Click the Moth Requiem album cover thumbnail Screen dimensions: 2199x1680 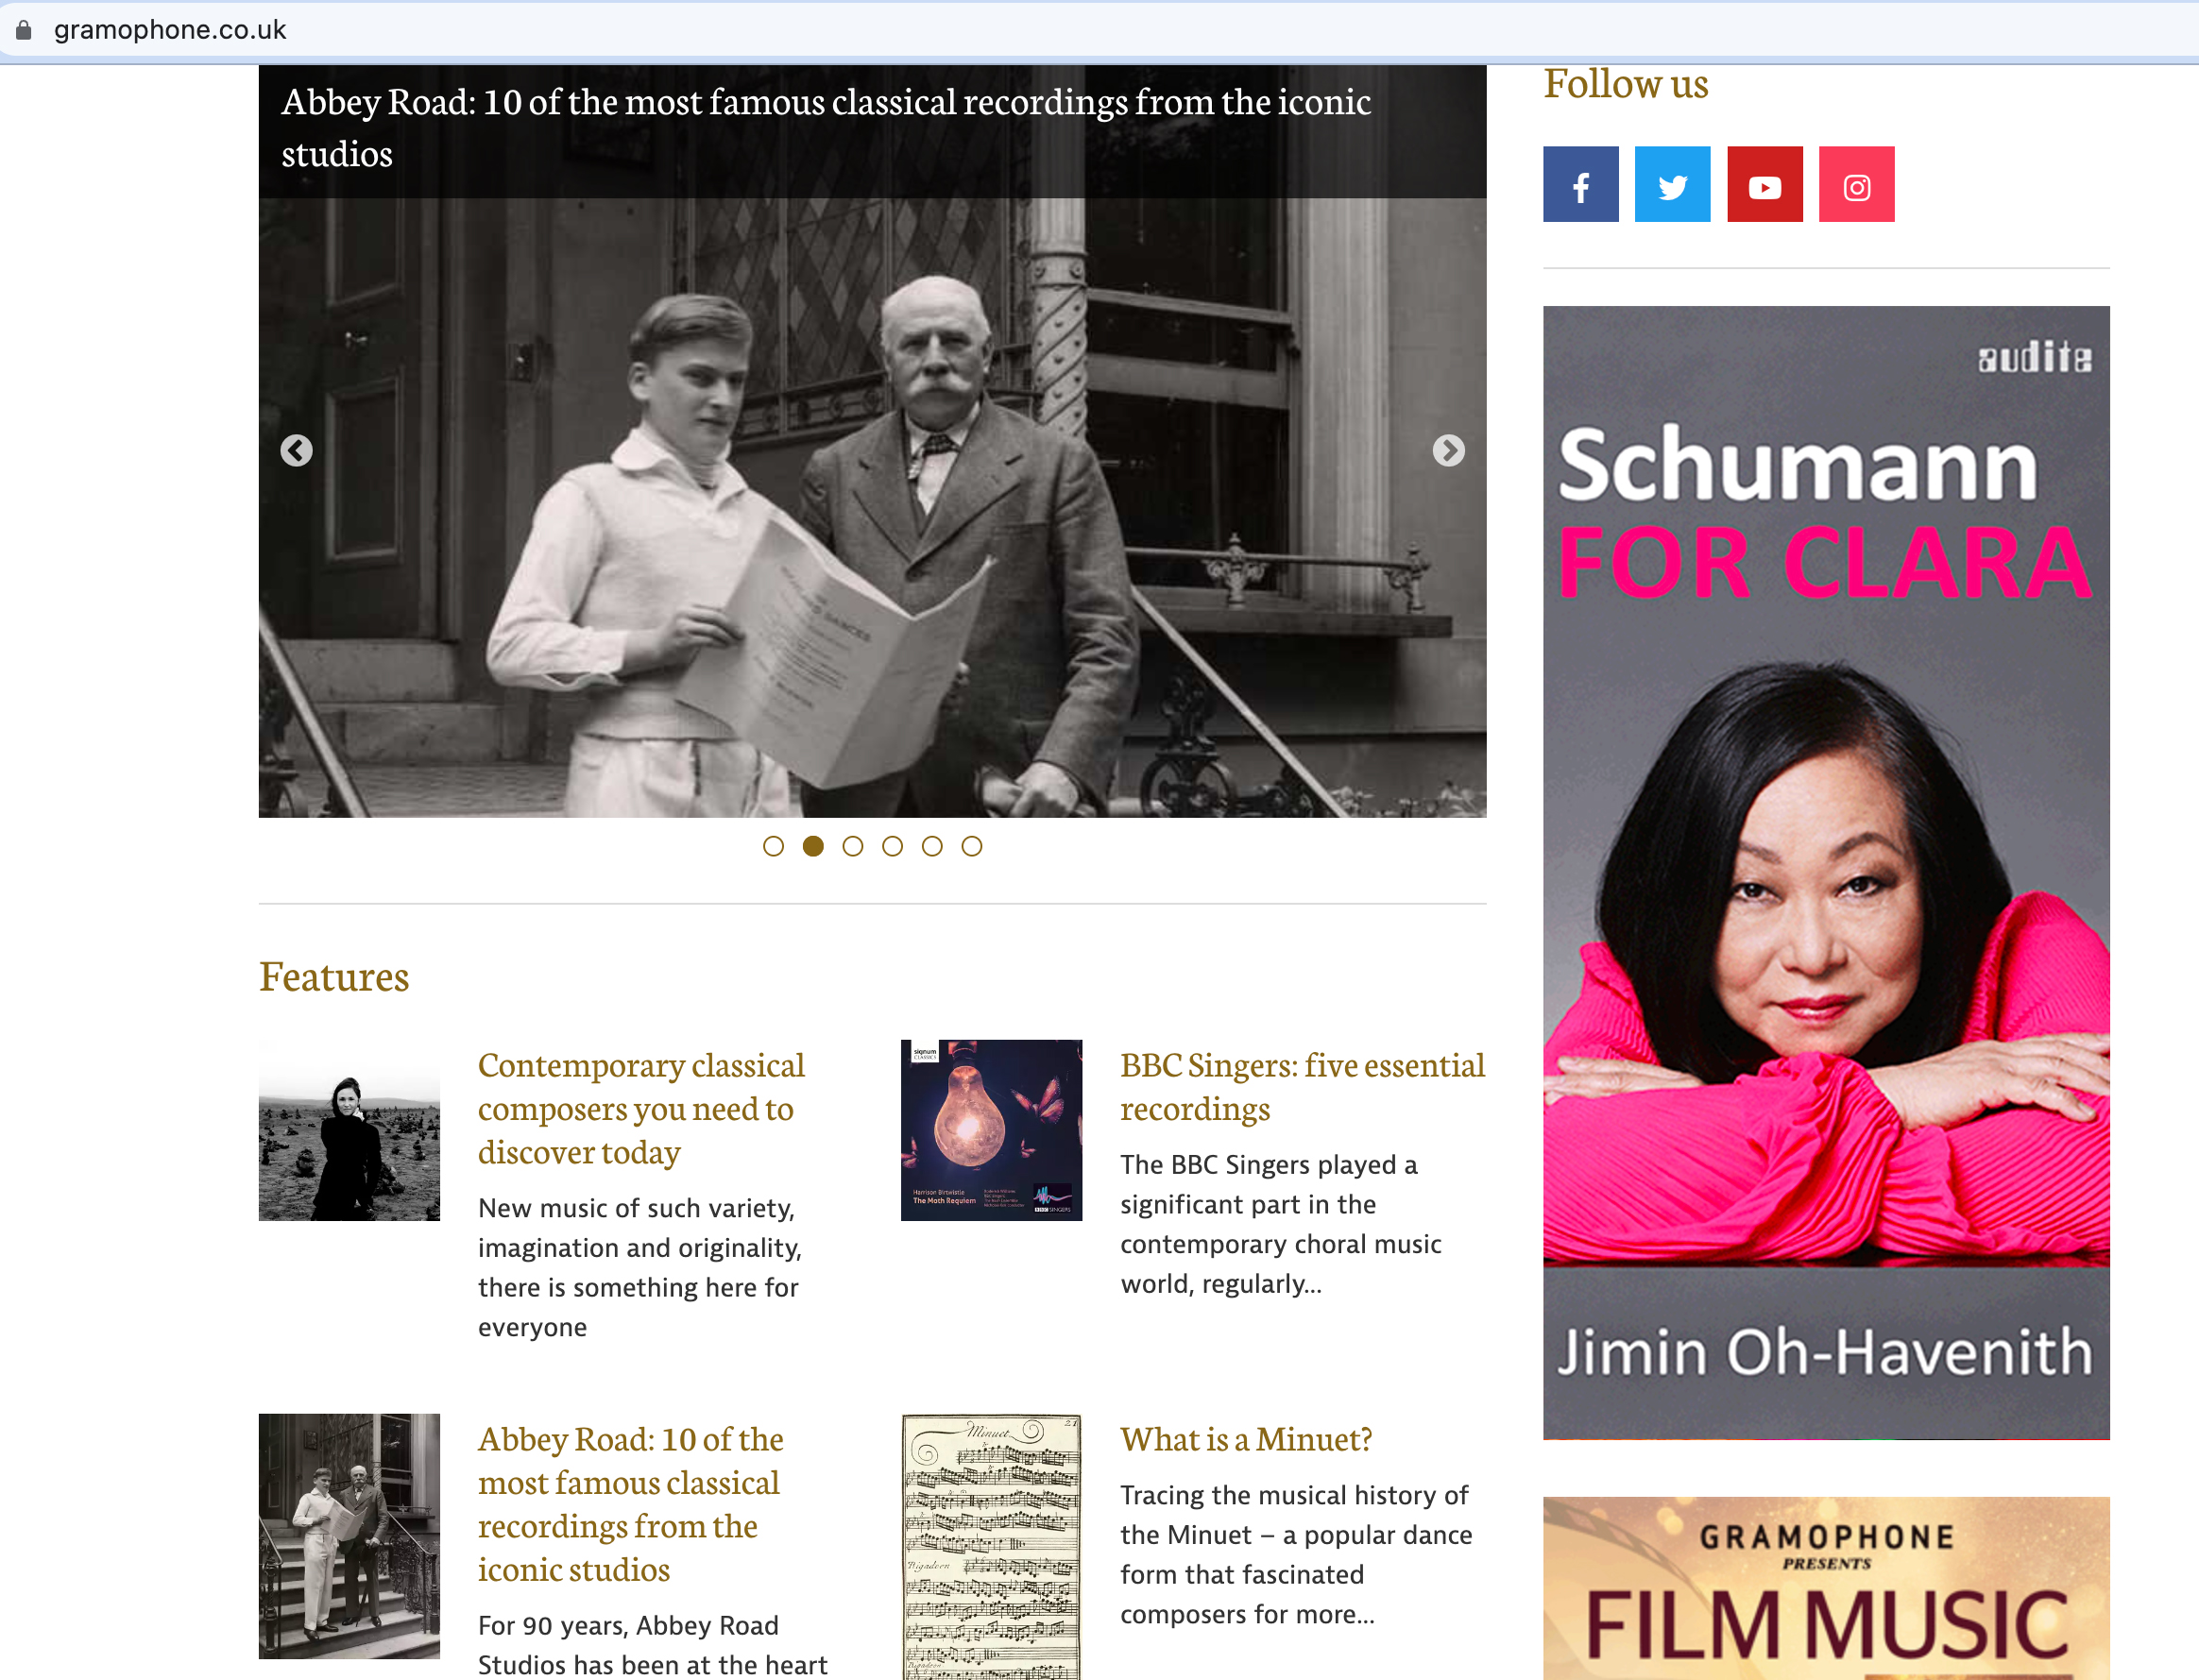coord(991,1130)
